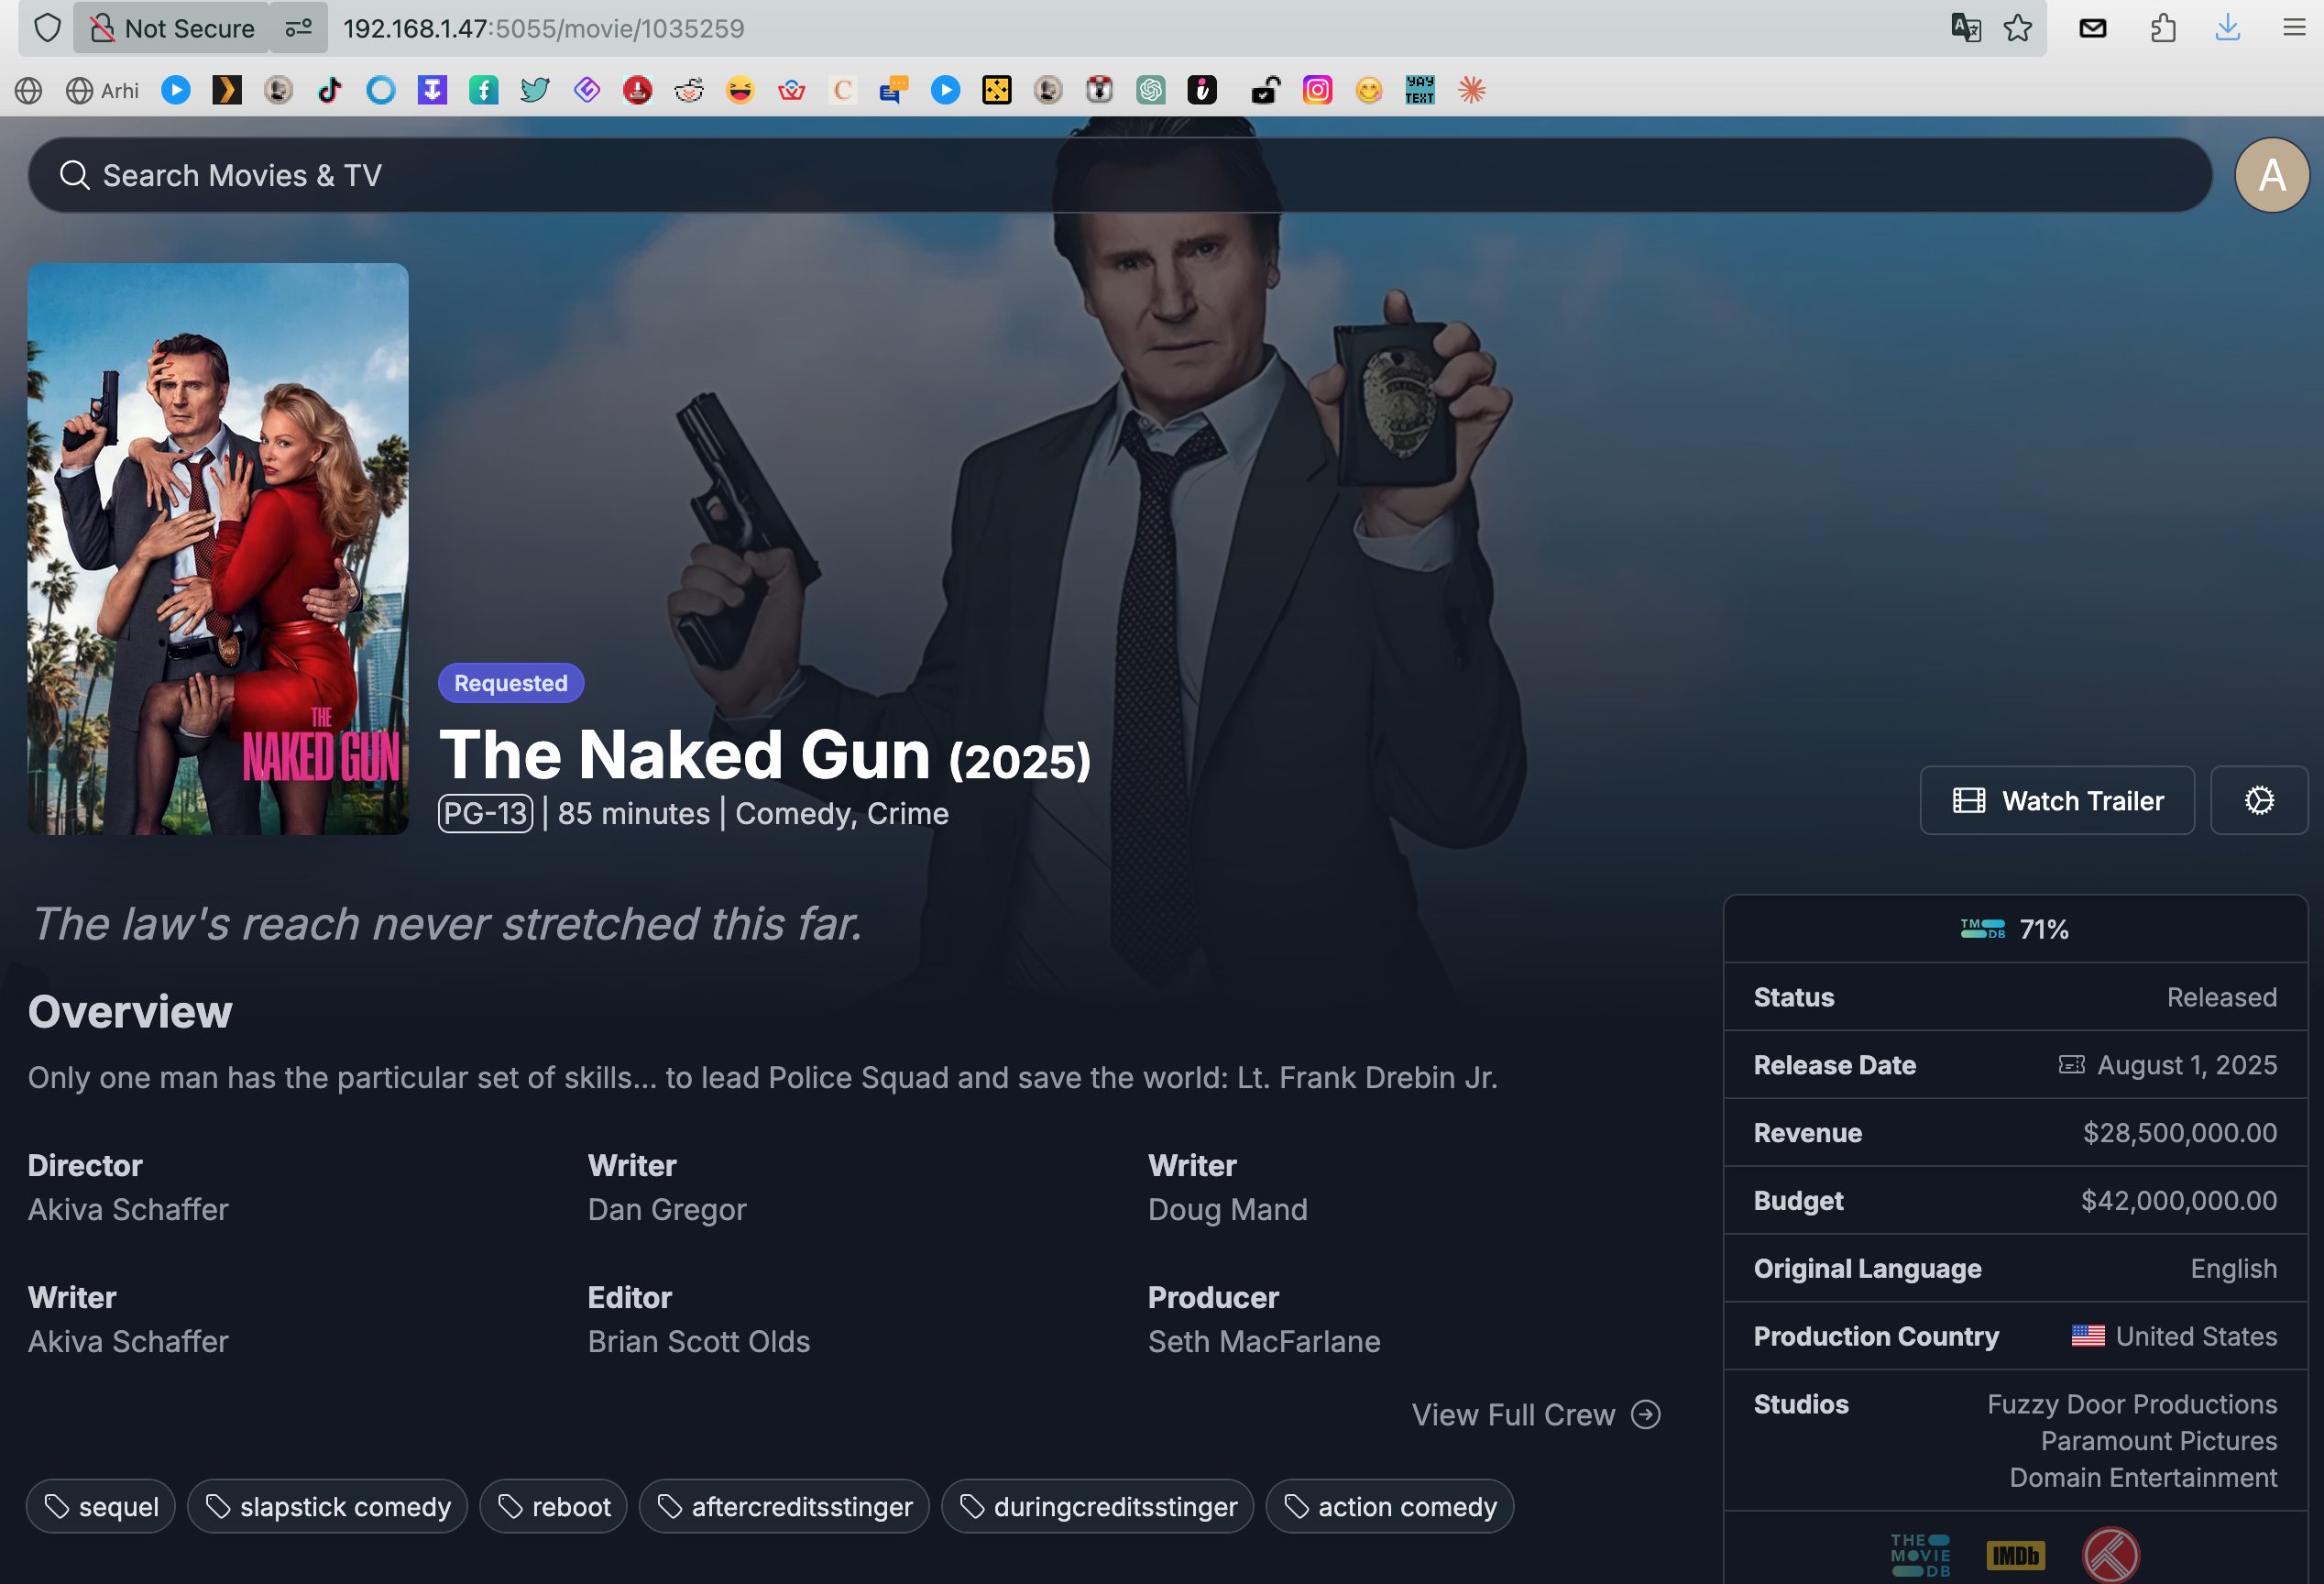Open the Crime genre link

[908, 813]
